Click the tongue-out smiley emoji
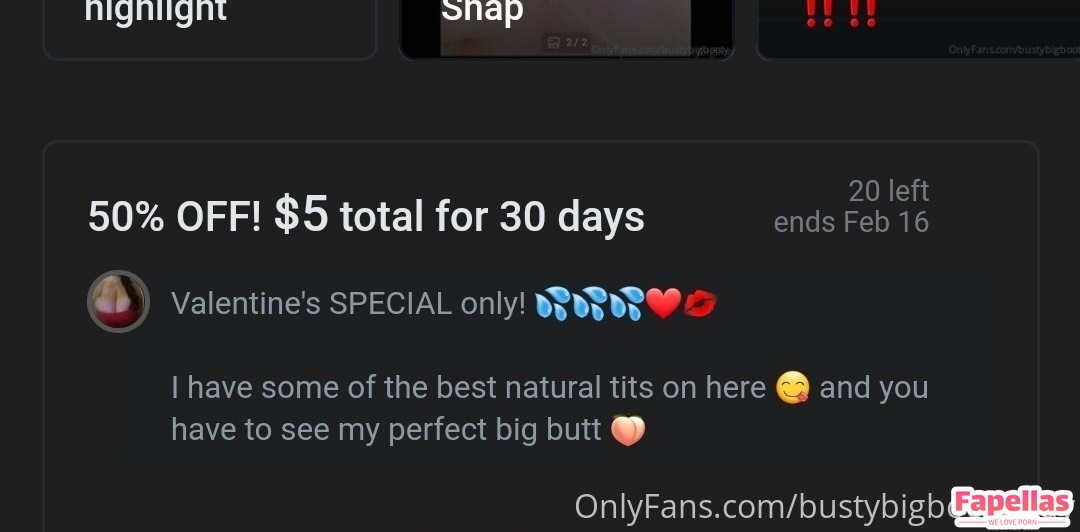Screen dimensions: 1080x532 [793, 388]
